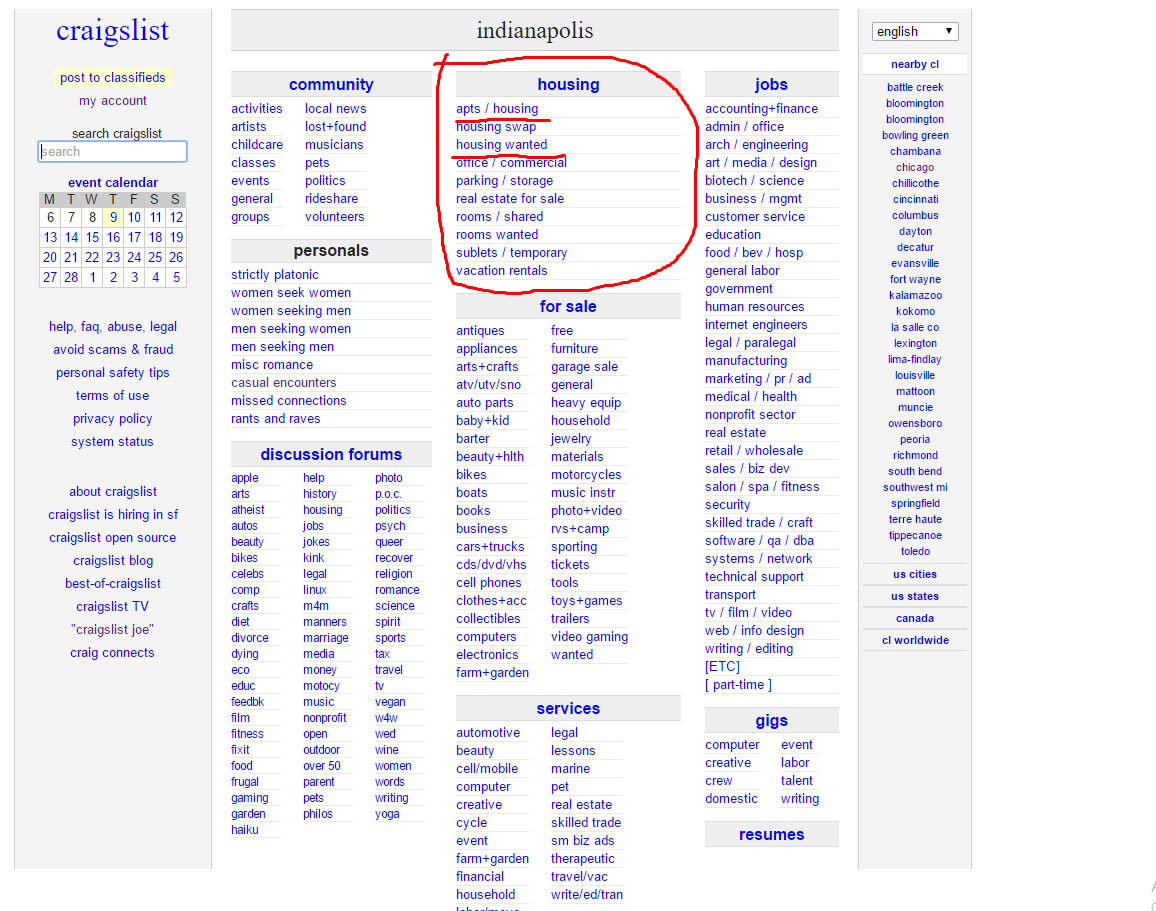The width and height of the screenshot is (1156, 911).
Task: Open the personals category header
Action: [331, 251]
